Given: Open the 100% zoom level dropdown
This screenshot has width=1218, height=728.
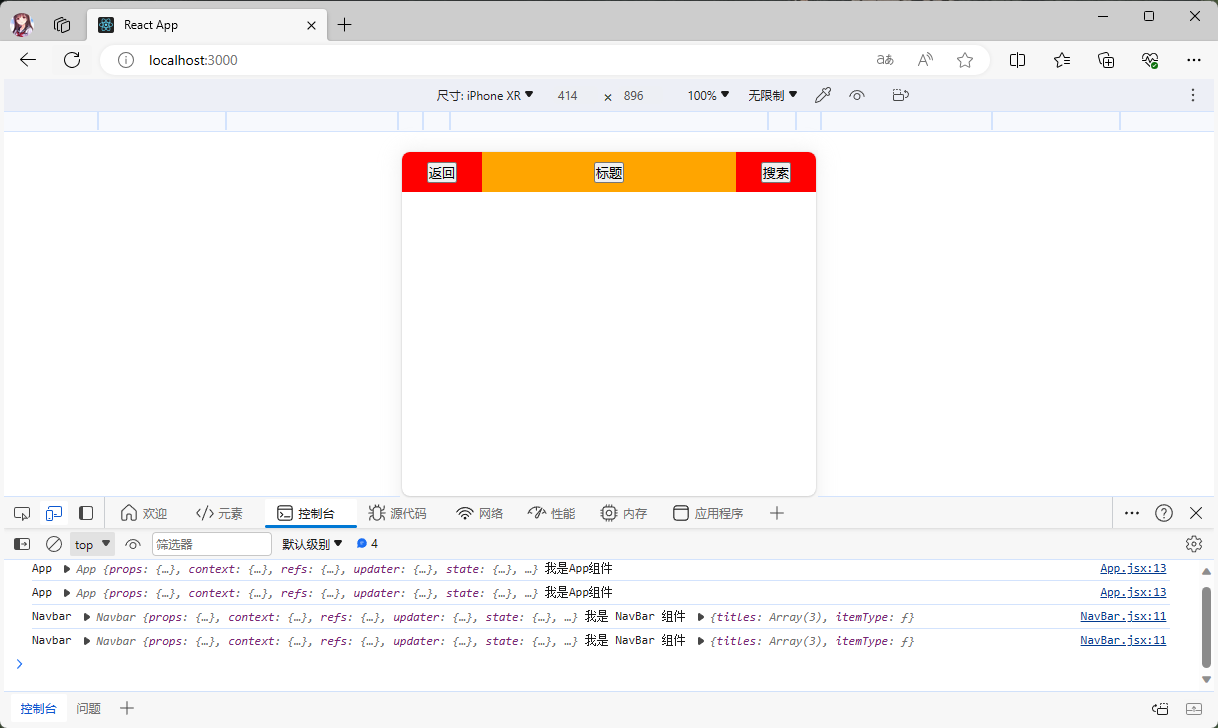Looking at the screenshot, I should pos(708,96).
